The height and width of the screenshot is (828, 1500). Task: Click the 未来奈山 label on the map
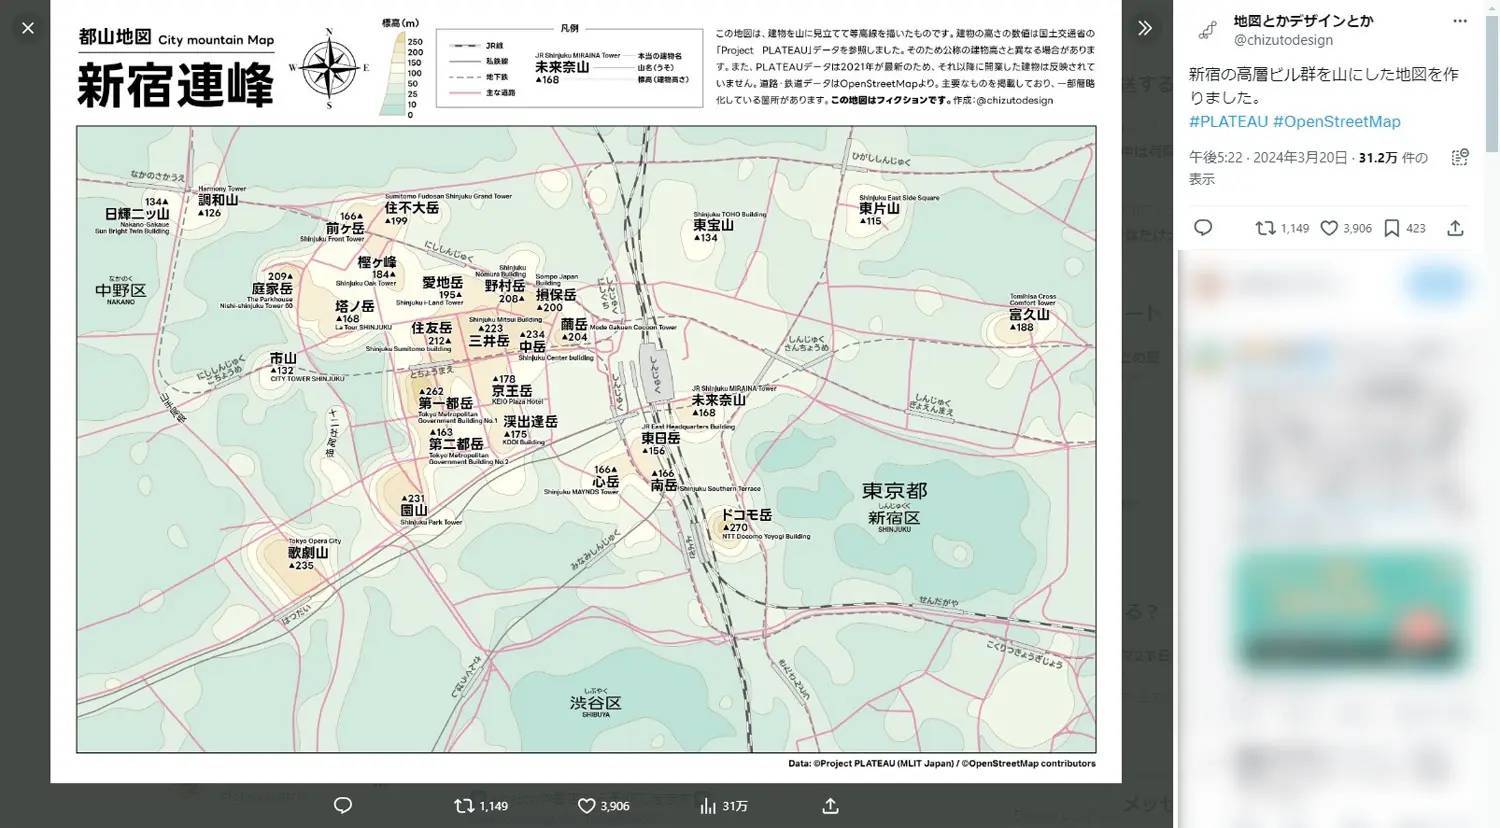pos(718,400)
